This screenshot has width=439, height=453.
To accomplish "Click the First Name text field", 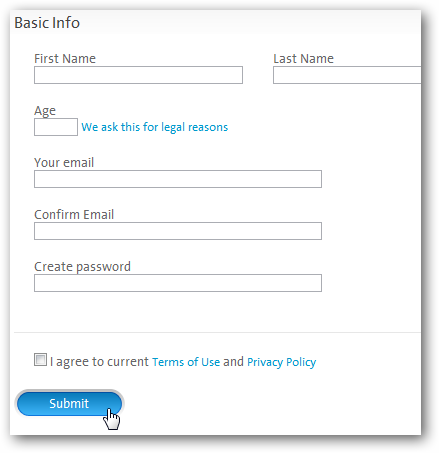I will pyautogui.click(x=138, y=75).
